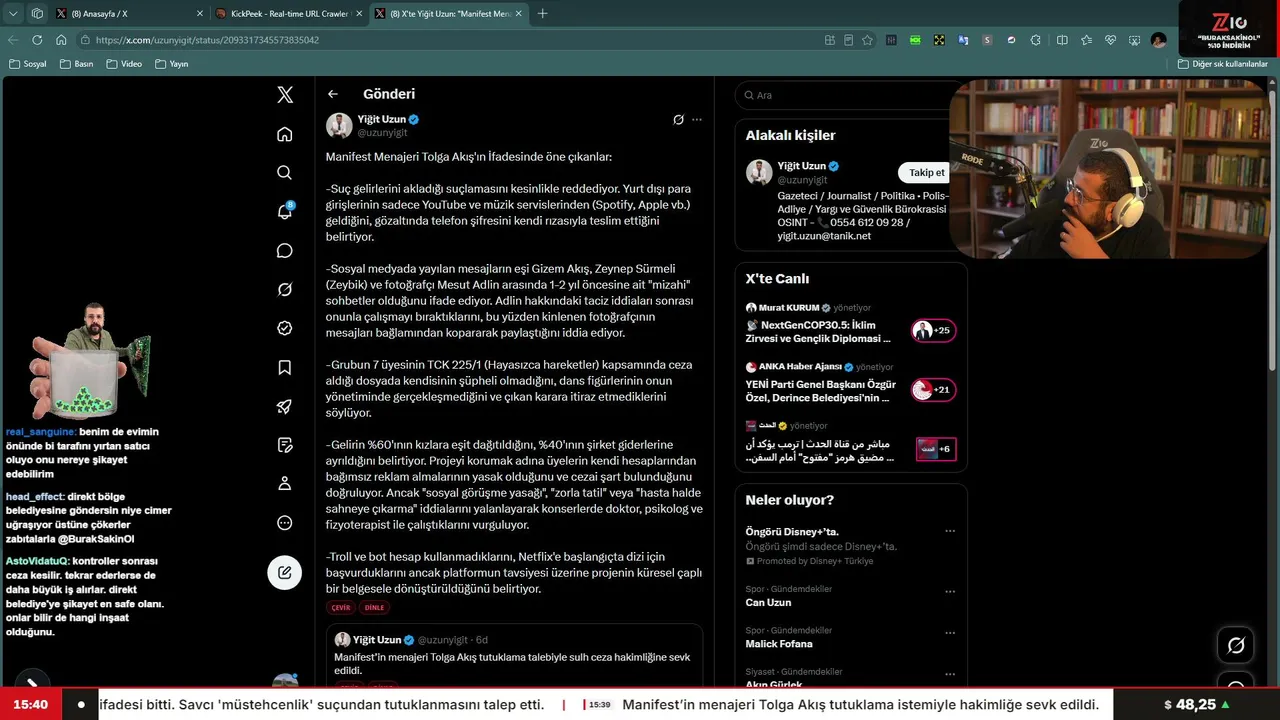Viewport: 1280px width, 720px height.
Task: Open Bookmarks icon in sidebar
Action: 285,367
